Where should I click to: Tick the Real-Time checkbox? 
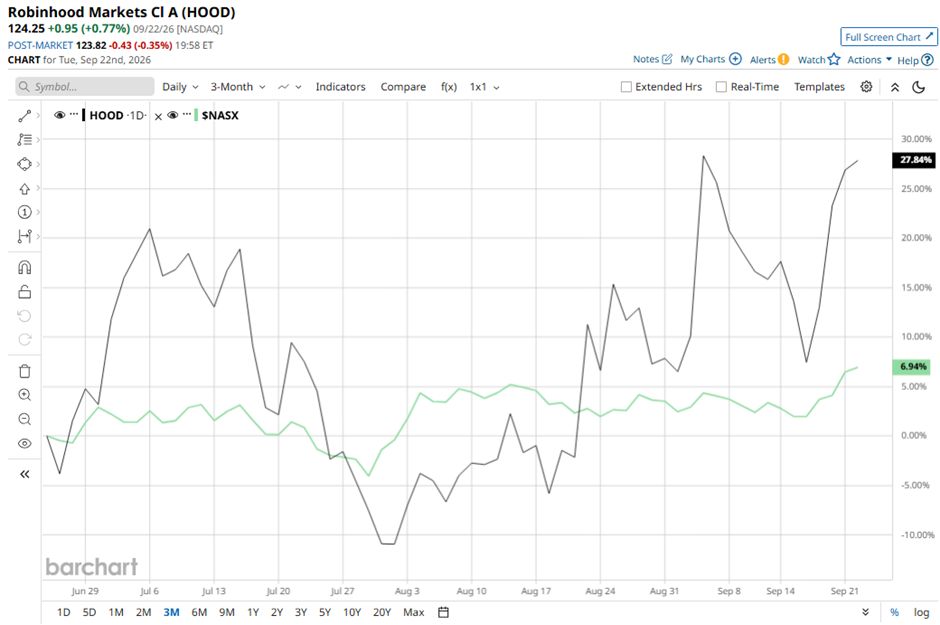pyautogui.click(x=721, y=87)
